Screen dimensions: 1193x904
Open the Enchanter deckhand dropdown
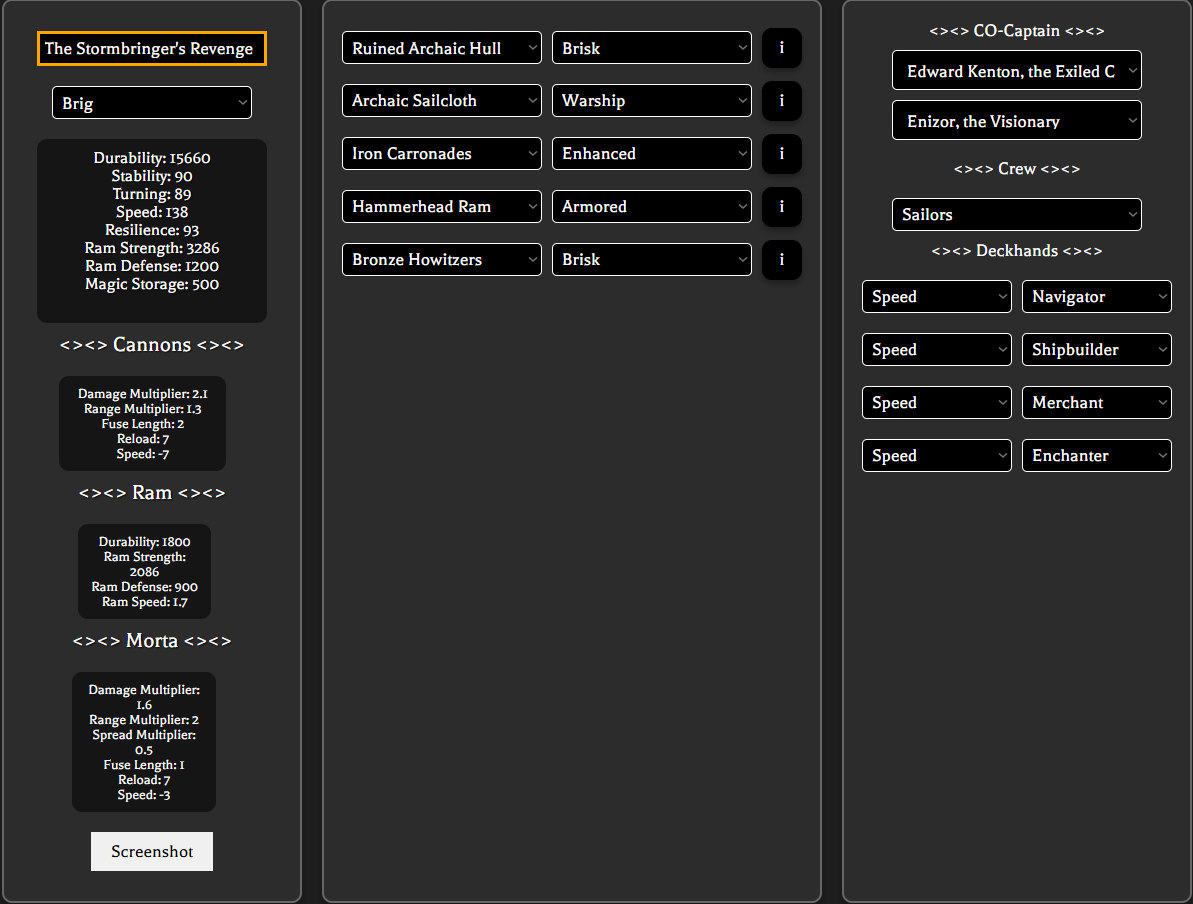(x=1097, y=456)
